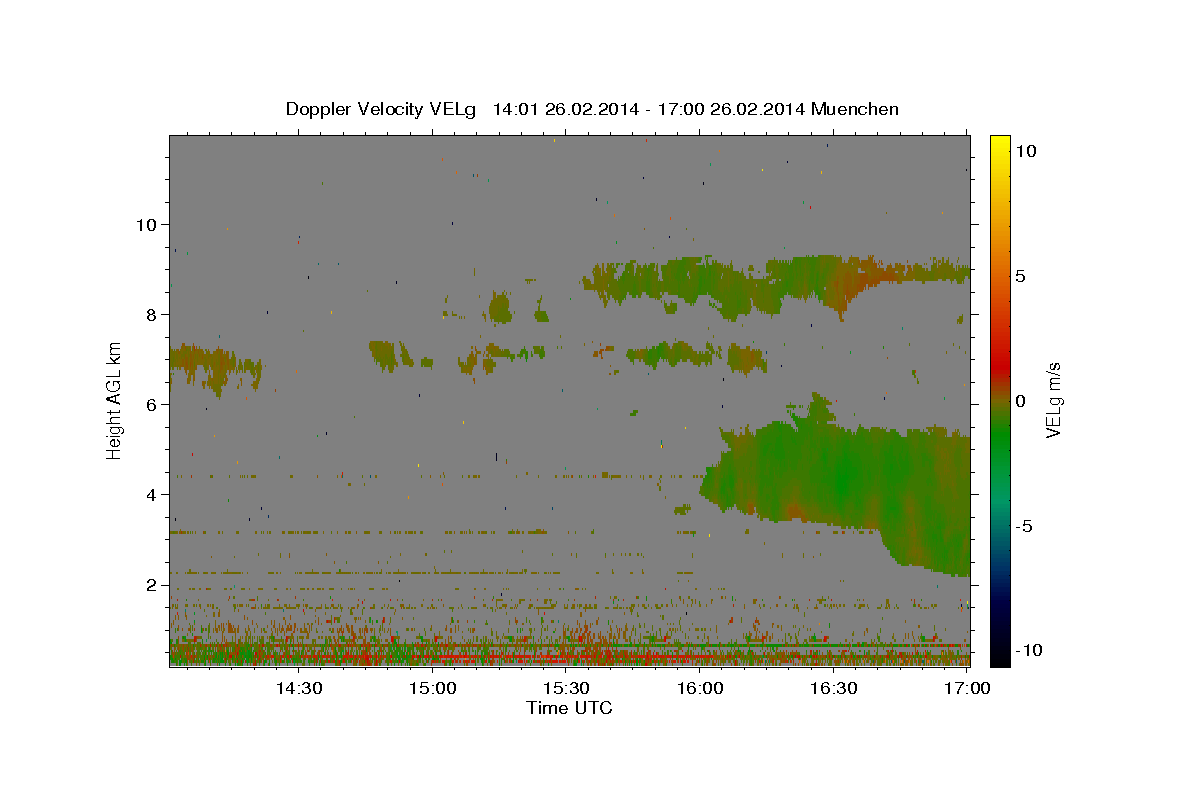Viewport: 1200px width, 800px height.
Task: Click the height tick label 6
Action: click(x=150, y=404)
